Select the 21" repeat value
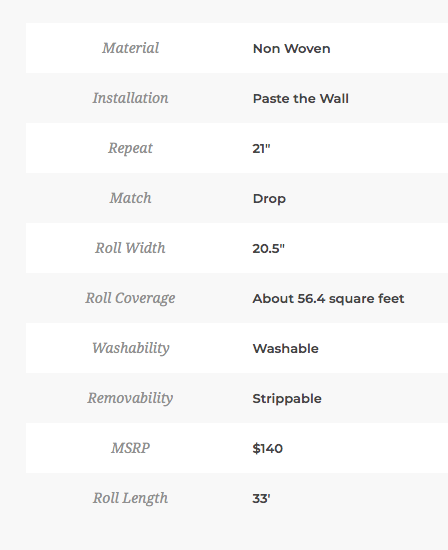Image resolution: width=448 pixels, height=550 pixels. pyautogui.click(x=261, y=148)
